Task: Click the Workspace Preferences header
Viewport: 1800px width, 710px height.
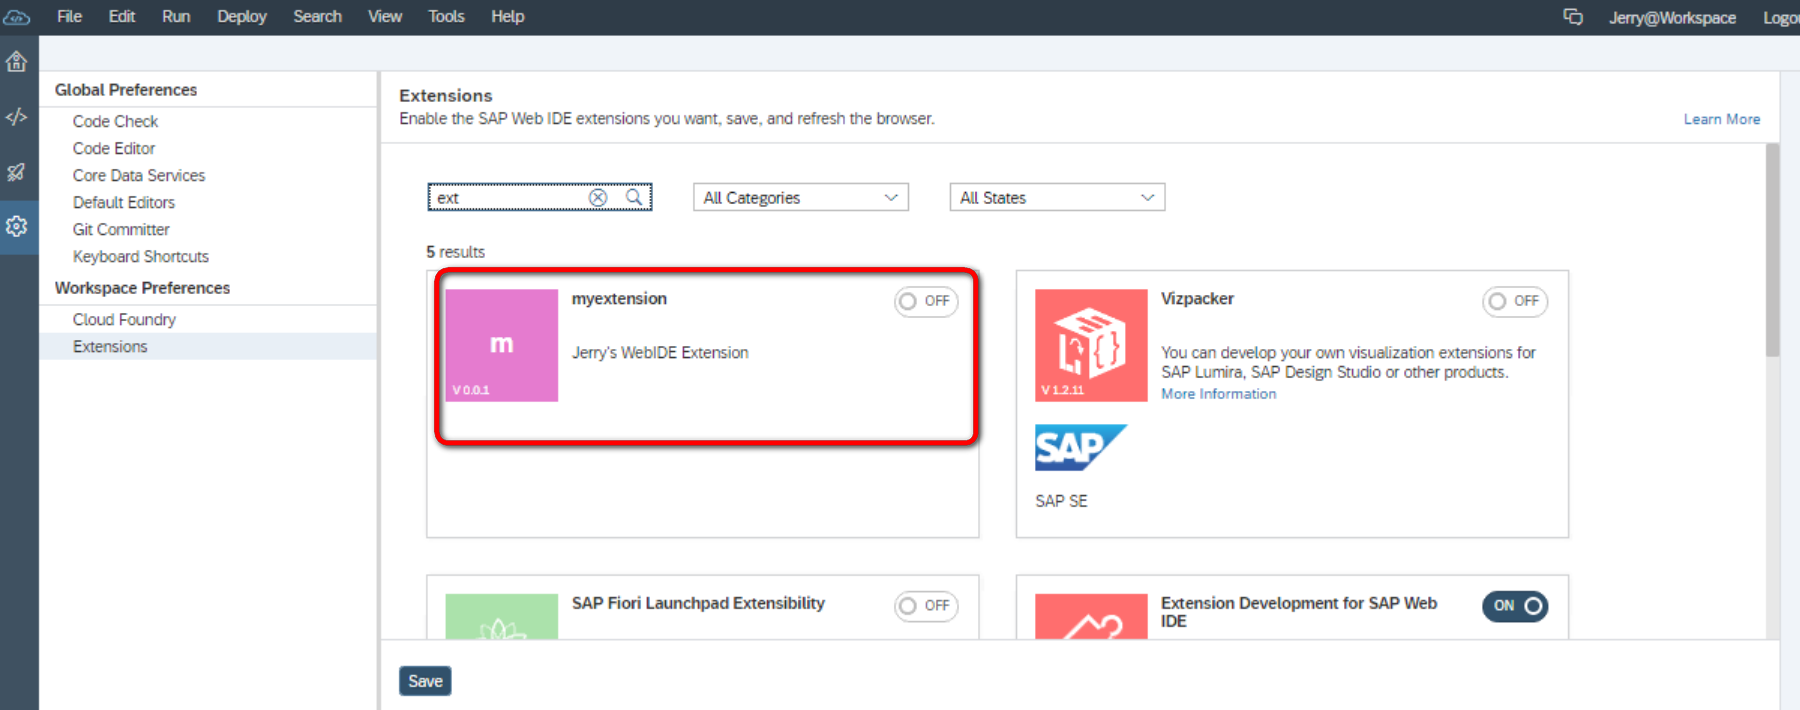Action: pos(142,288)
